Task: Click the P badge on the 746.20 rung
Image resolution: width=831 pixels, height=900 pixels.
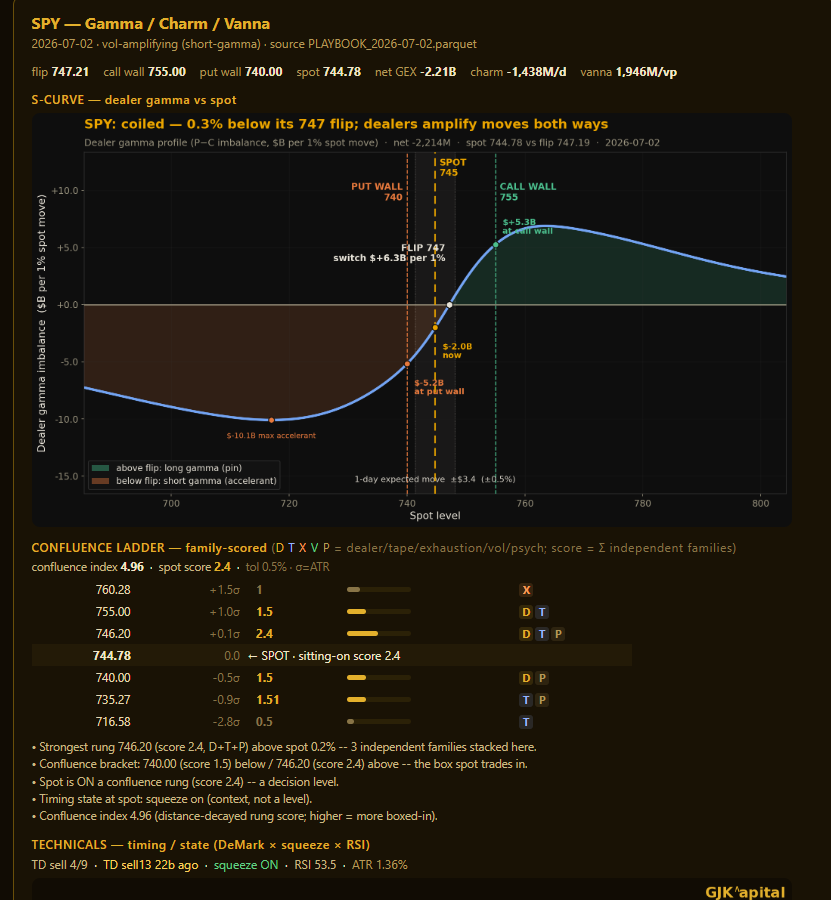Action: pyautogui.click(x=558, y=634)
